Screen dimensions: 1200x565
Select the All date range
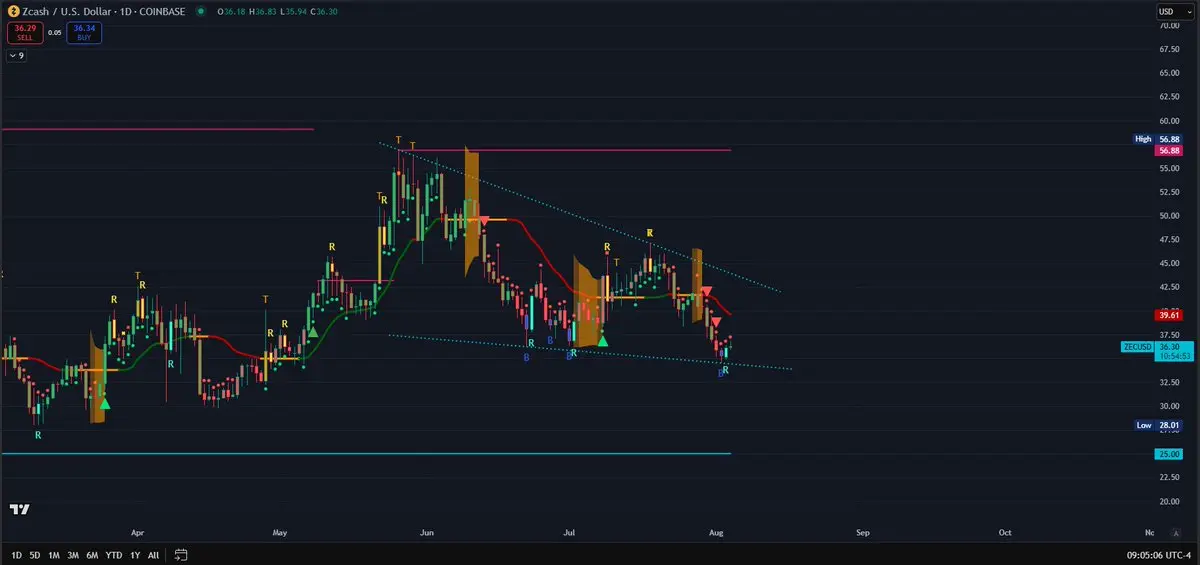(153, 554)
